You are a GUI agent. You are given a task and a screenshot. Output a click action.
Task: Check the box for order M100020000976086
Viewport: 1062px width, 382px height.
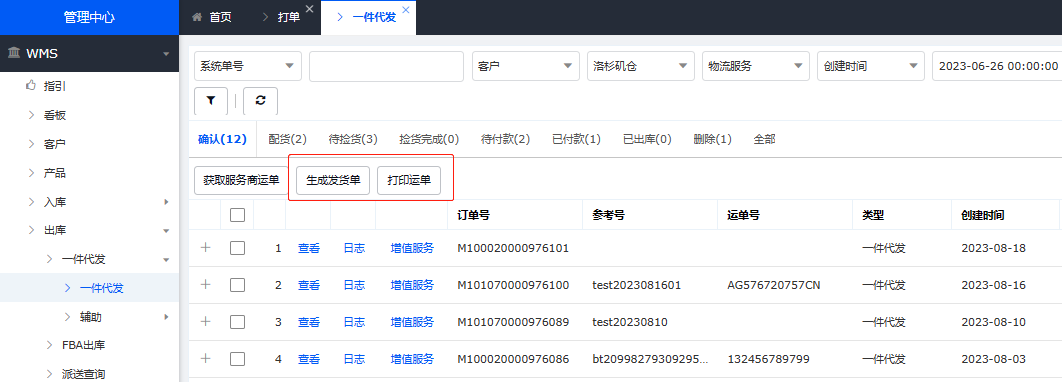(237, 358)
